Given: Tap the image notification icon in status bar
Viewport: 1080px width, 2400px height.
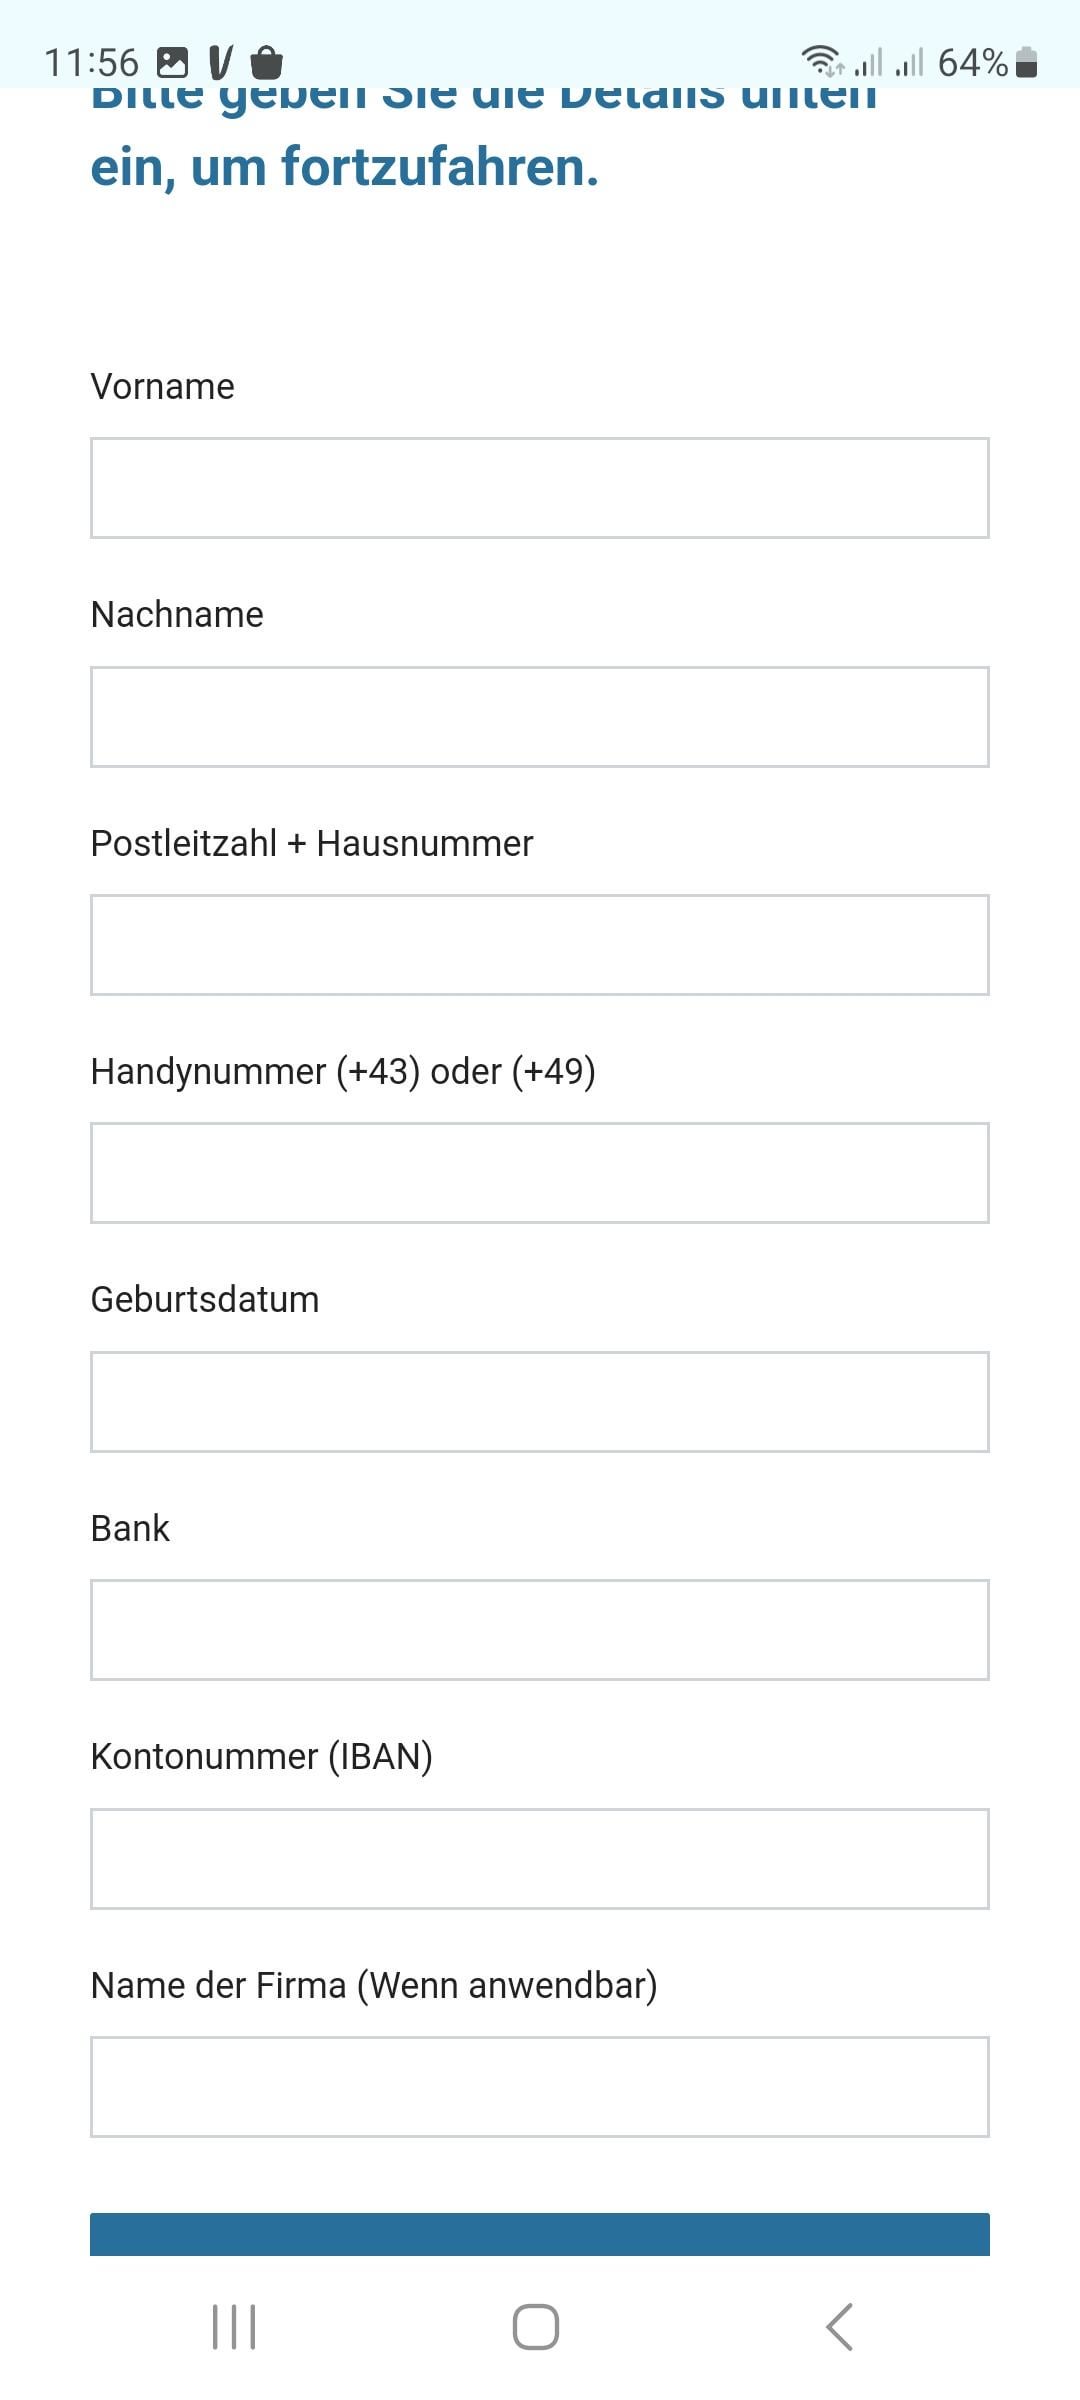Looking at the screenshot, I should [173, 63].
